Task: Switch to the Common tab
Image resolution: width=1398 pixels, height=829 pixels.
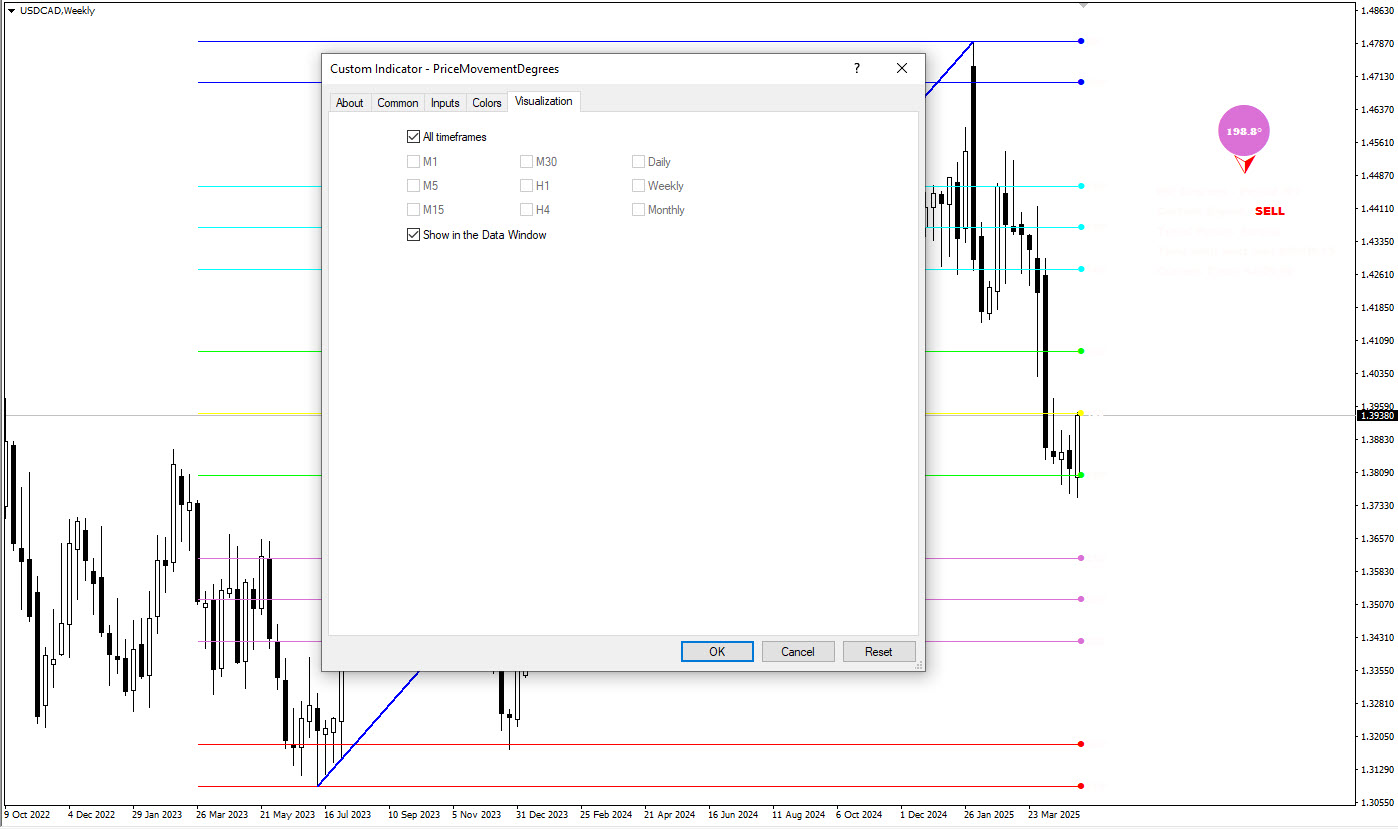Action: pos(398,103)
